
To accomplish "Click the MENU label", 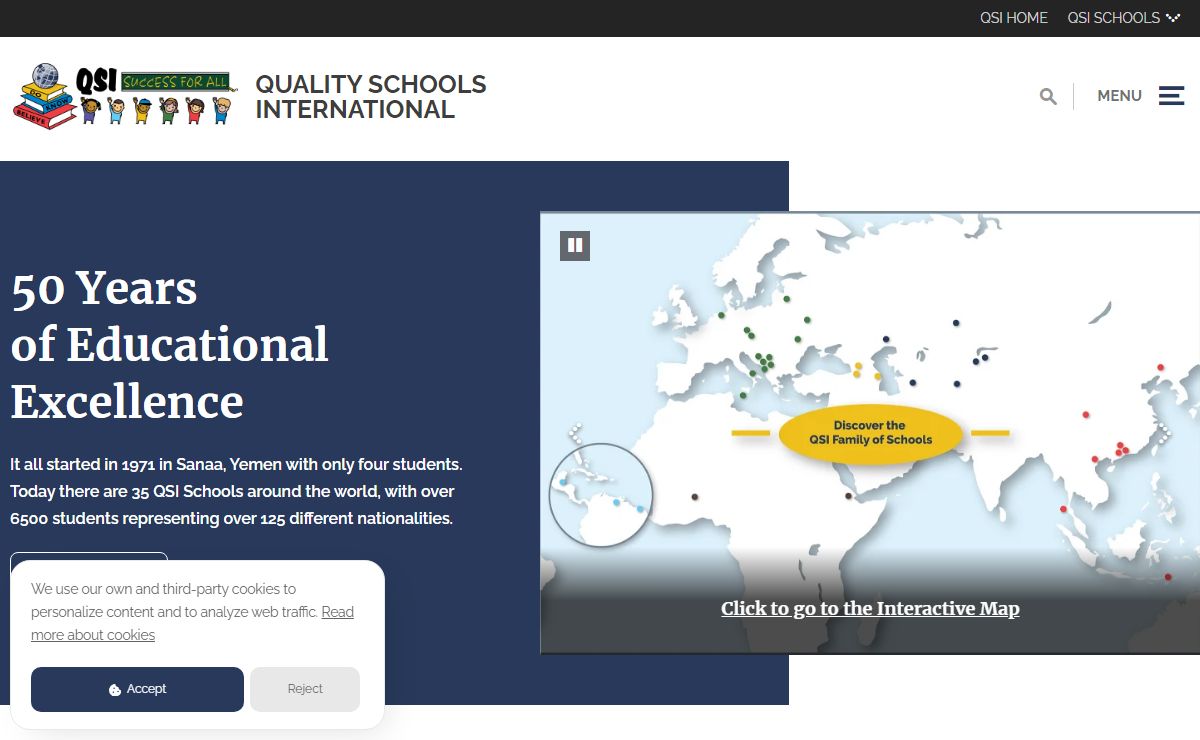I will [x=1119, y=96].
